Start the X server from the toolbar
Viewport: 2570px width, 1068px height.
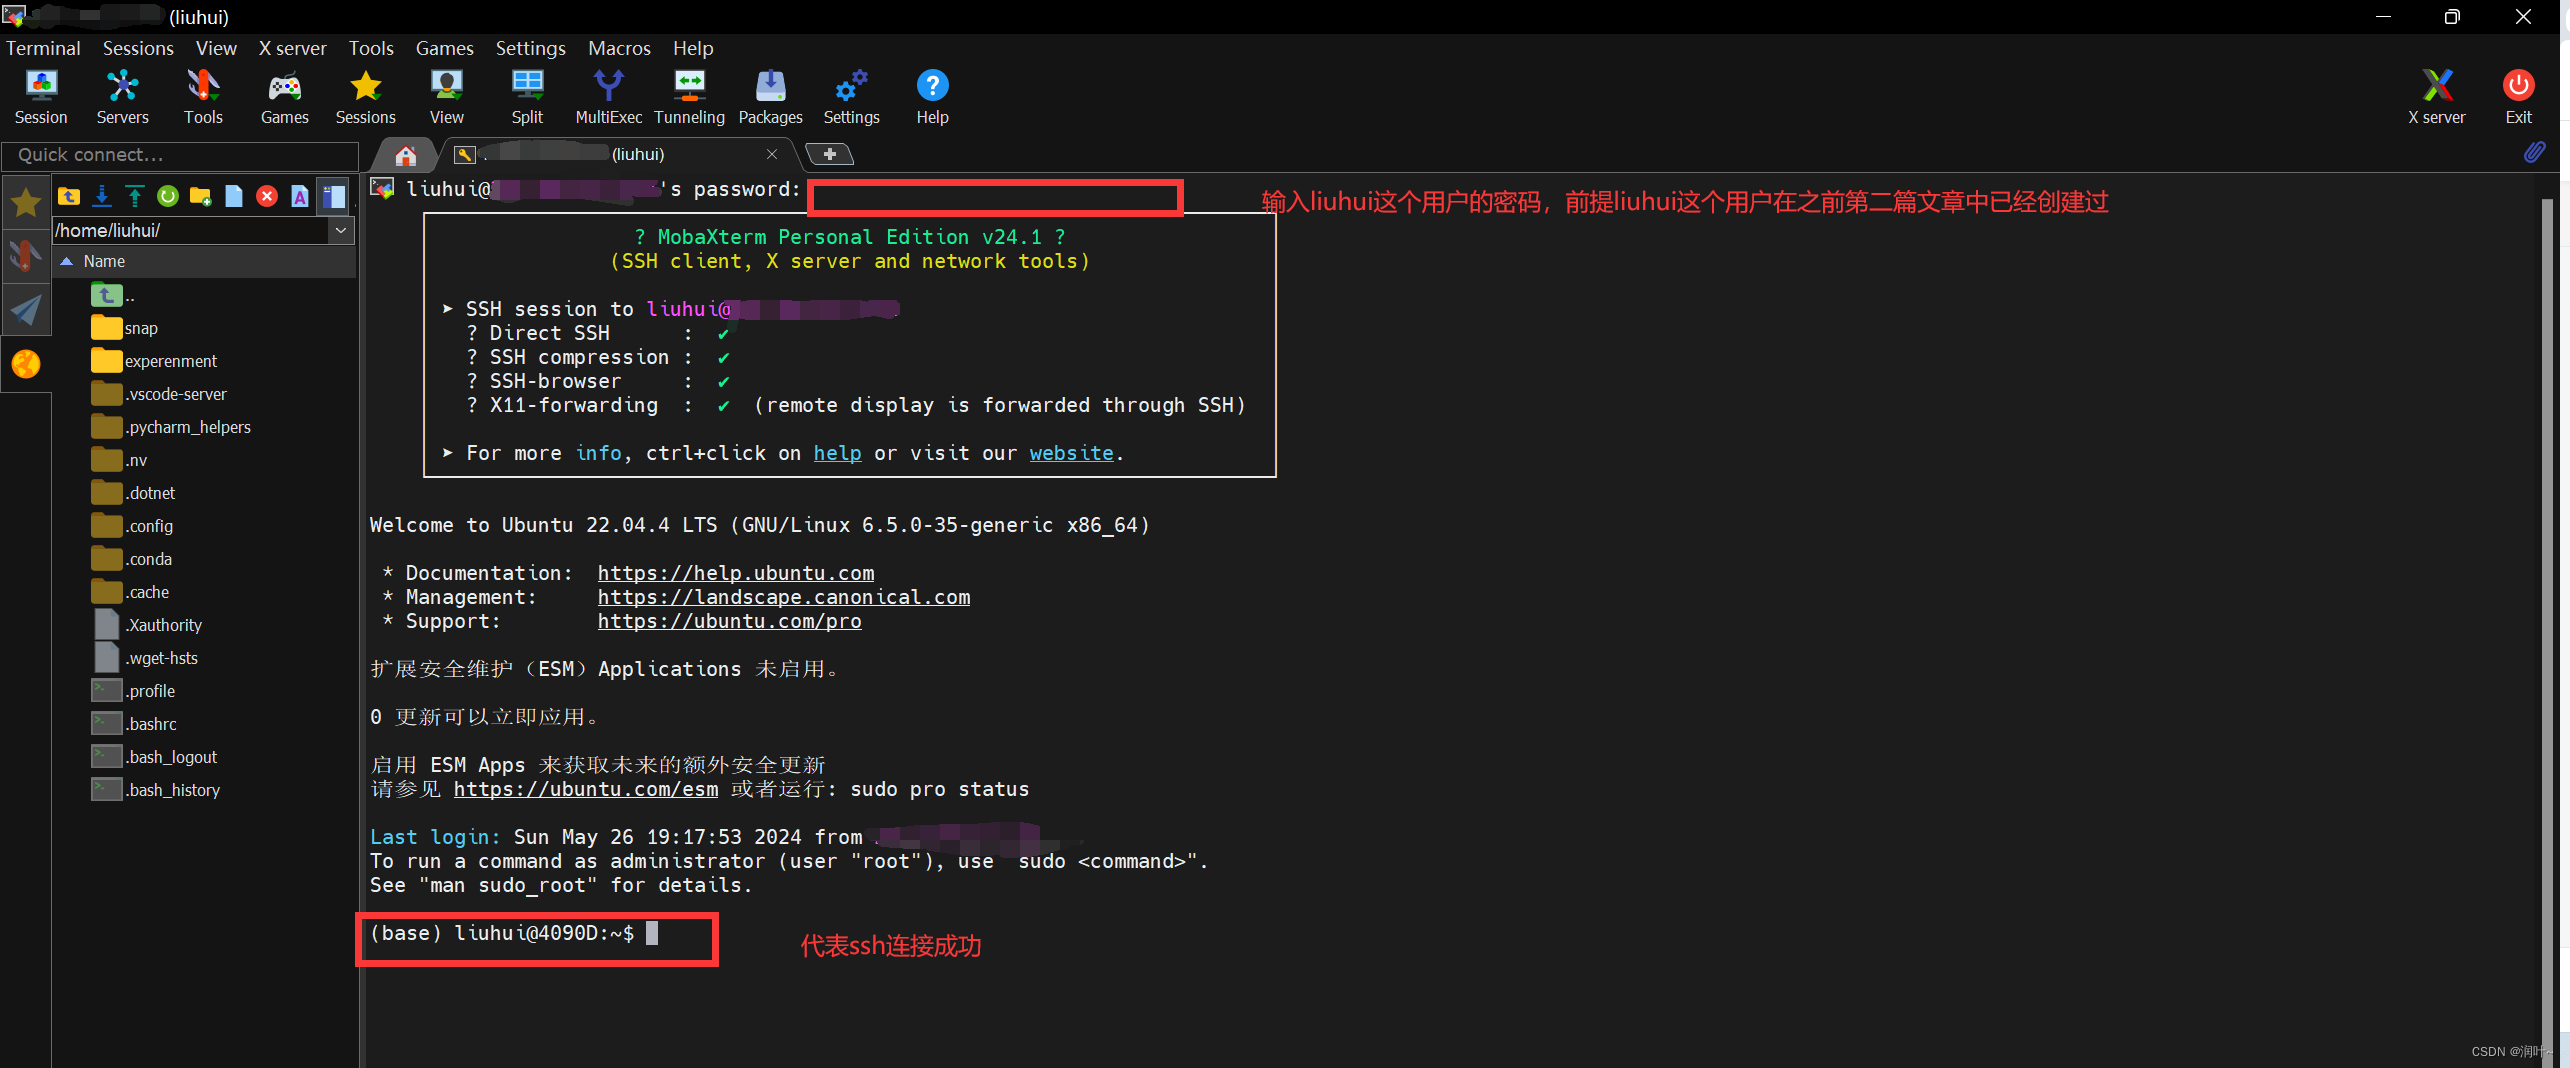click(2438, 96)
